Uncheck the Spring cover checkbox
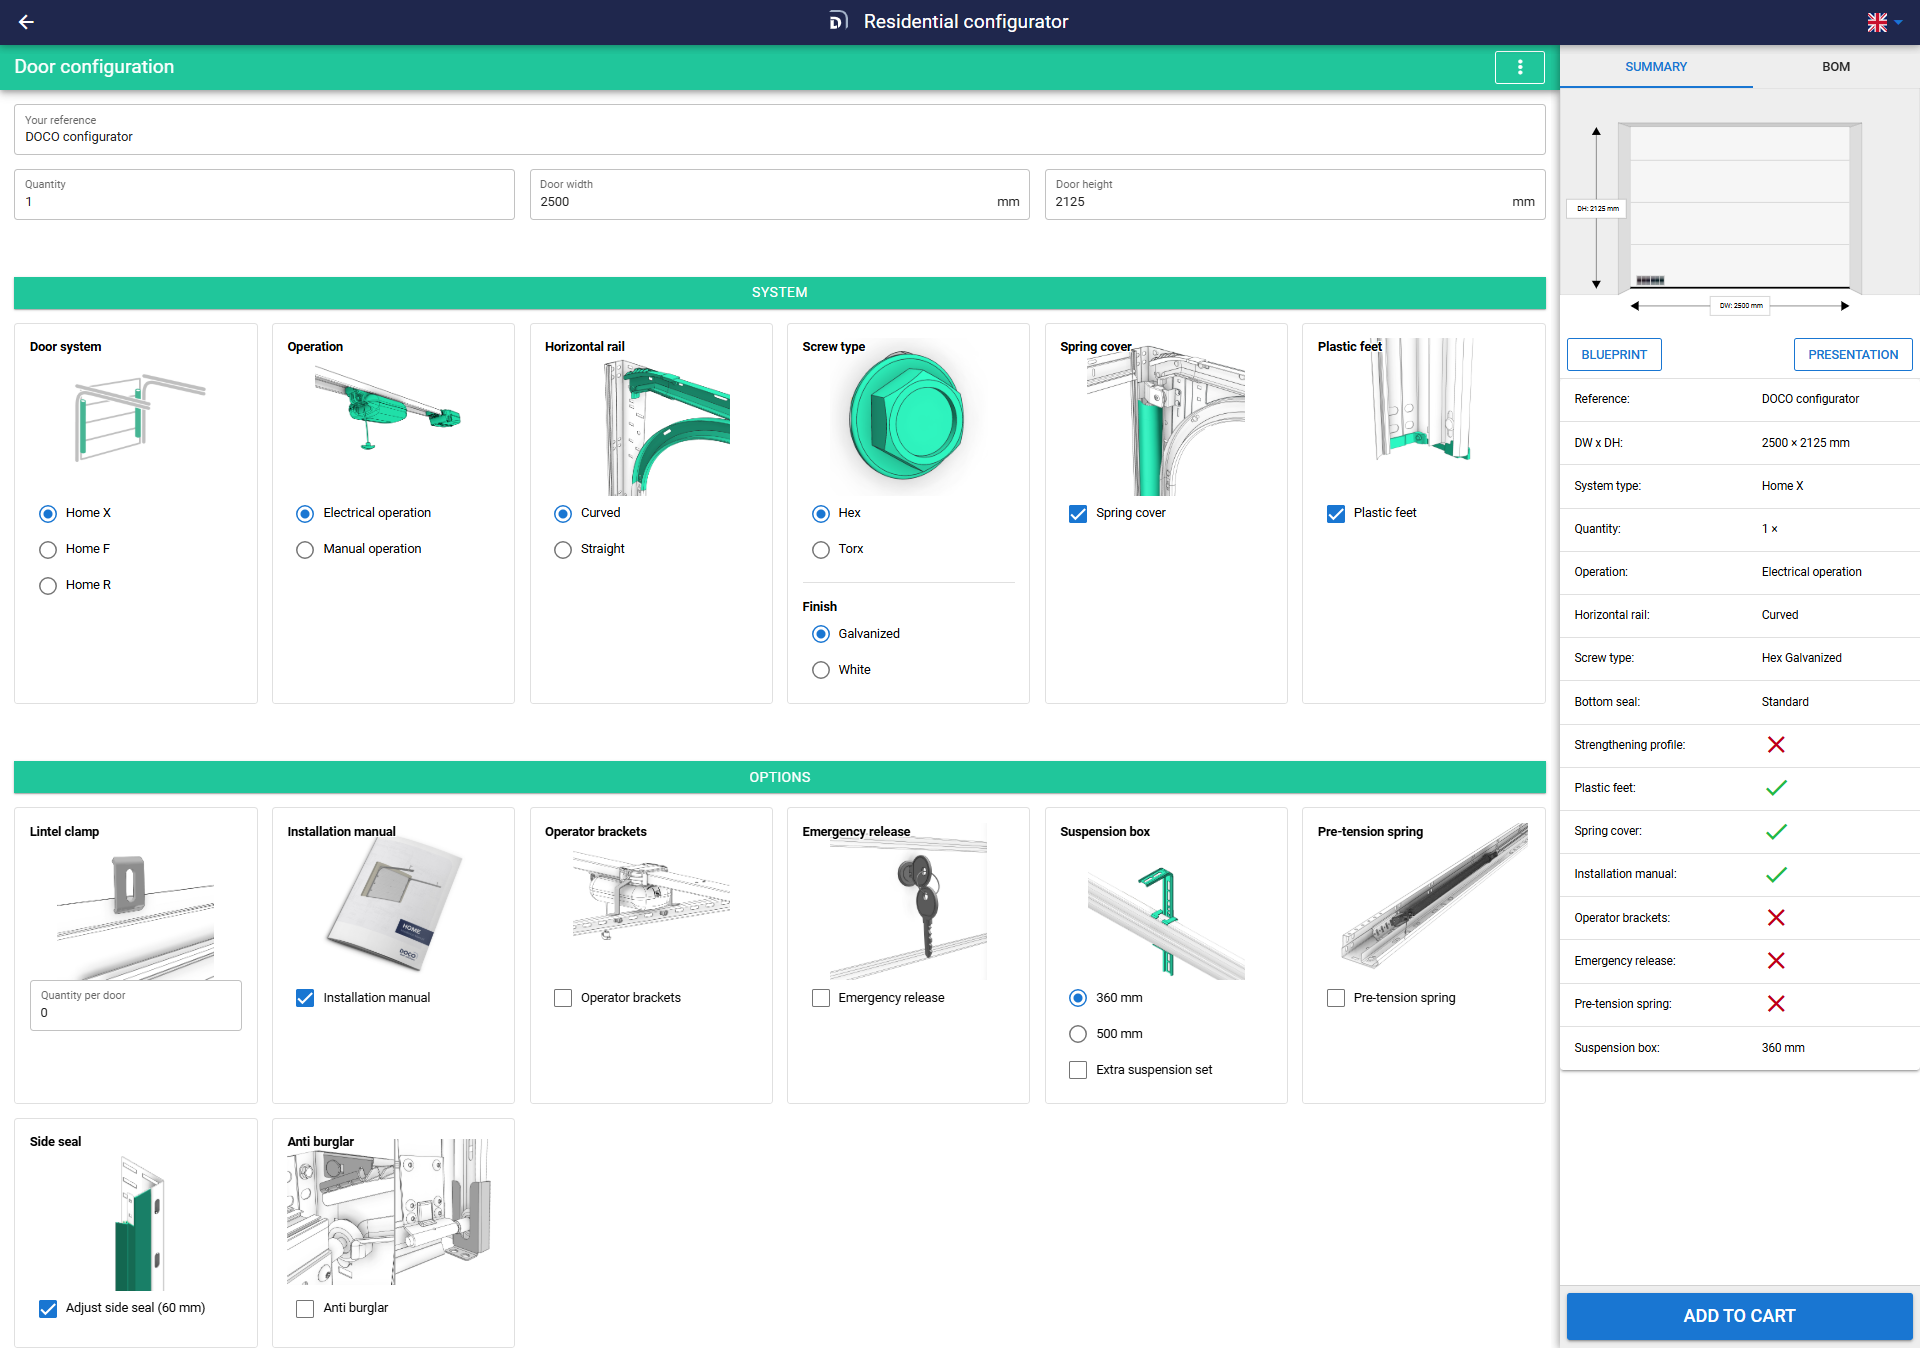 coord(1078,514)
